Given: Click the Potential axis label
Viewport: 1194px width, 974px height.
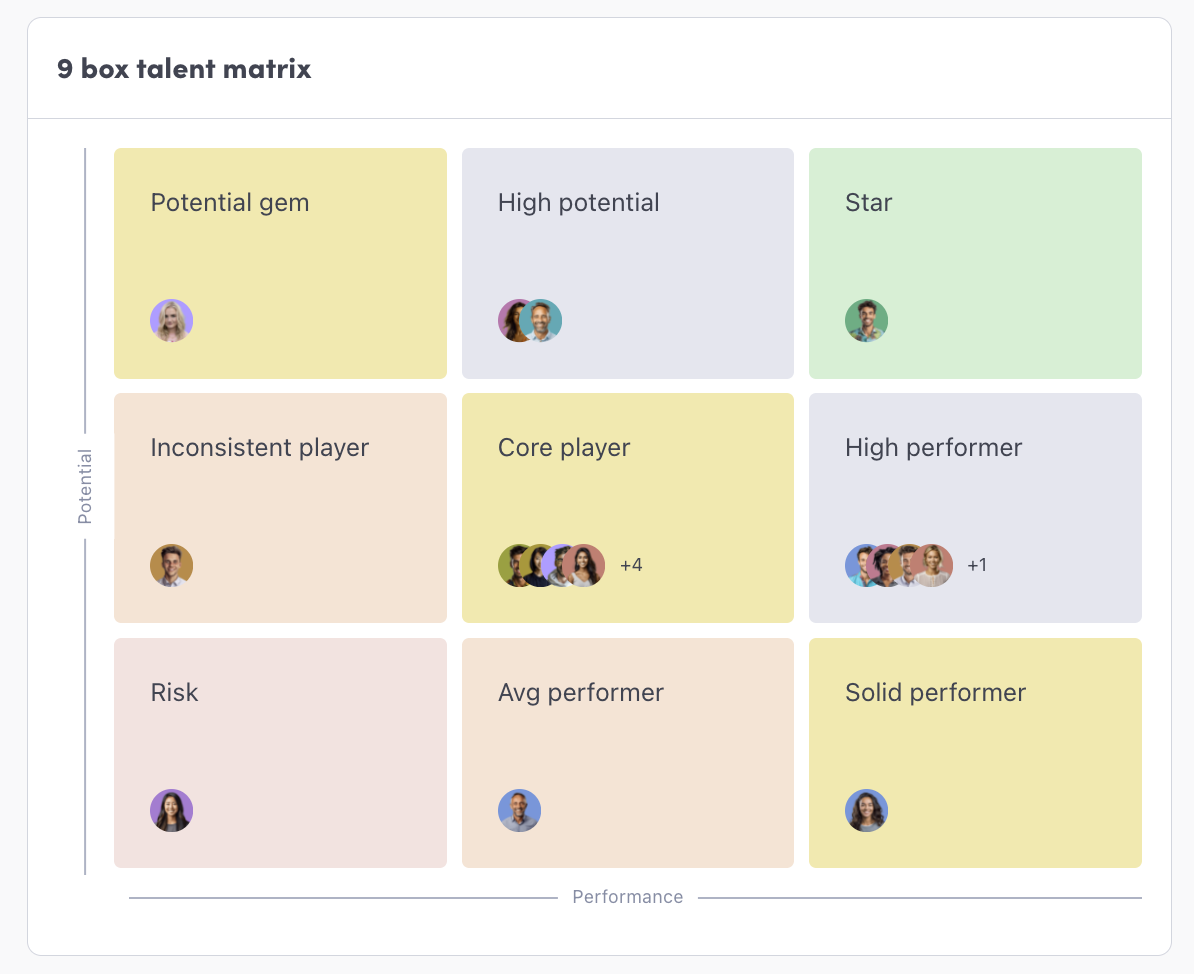Looking at the screenshot, I should point(85,487).
